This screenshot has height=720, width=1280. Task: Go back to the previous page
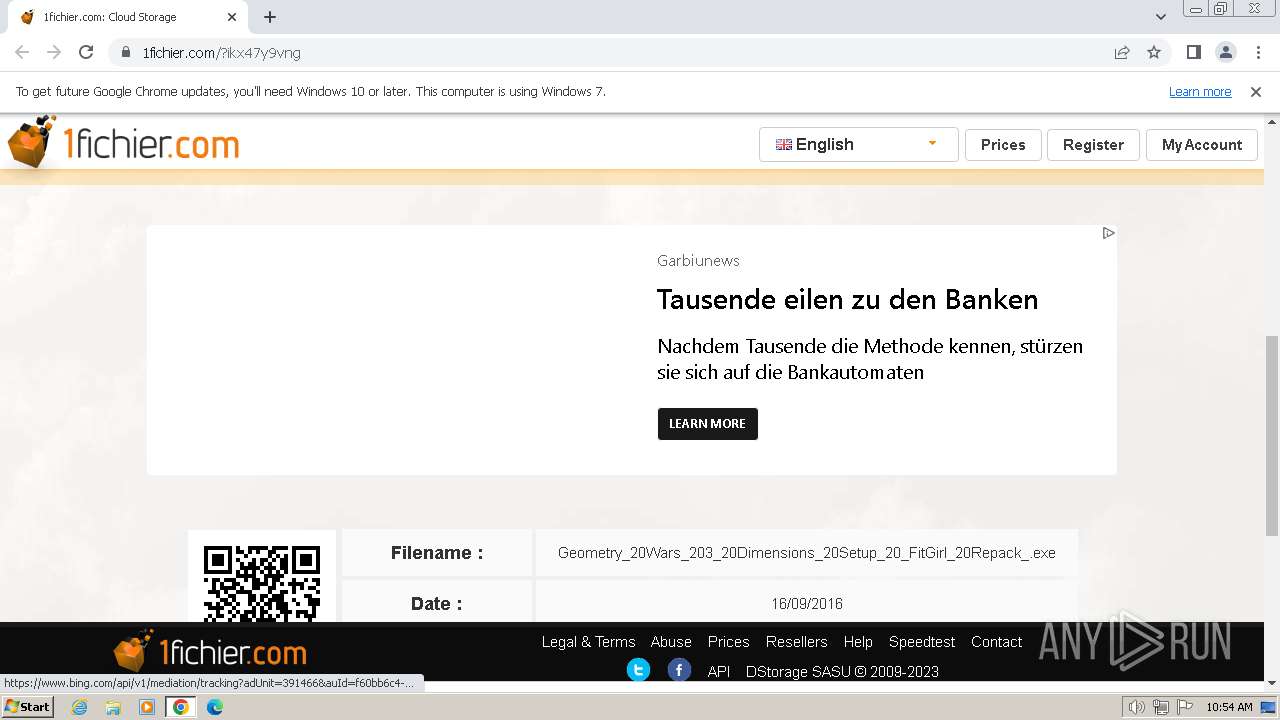click(22, 52)
